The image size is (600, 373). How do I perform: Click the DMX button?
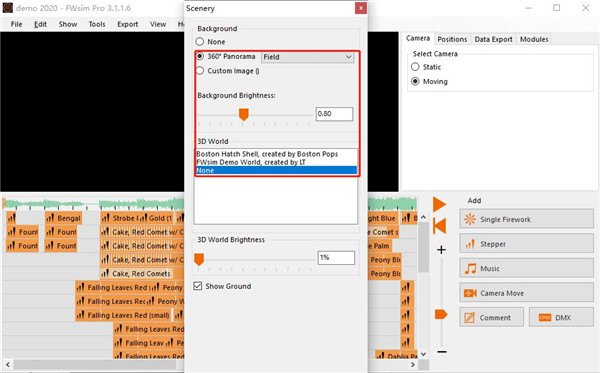[x=561, y=318]
